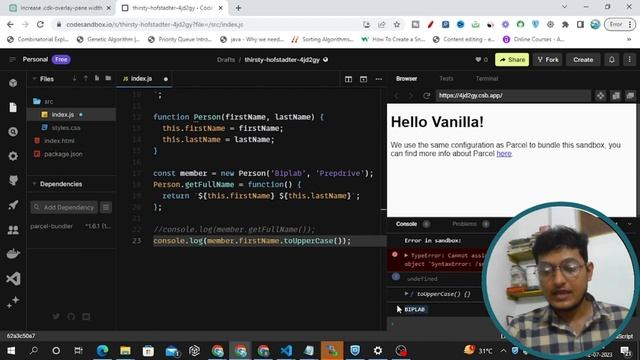Select the index.js editor tab
Screen dimensions: 640x360
(143, 79)
